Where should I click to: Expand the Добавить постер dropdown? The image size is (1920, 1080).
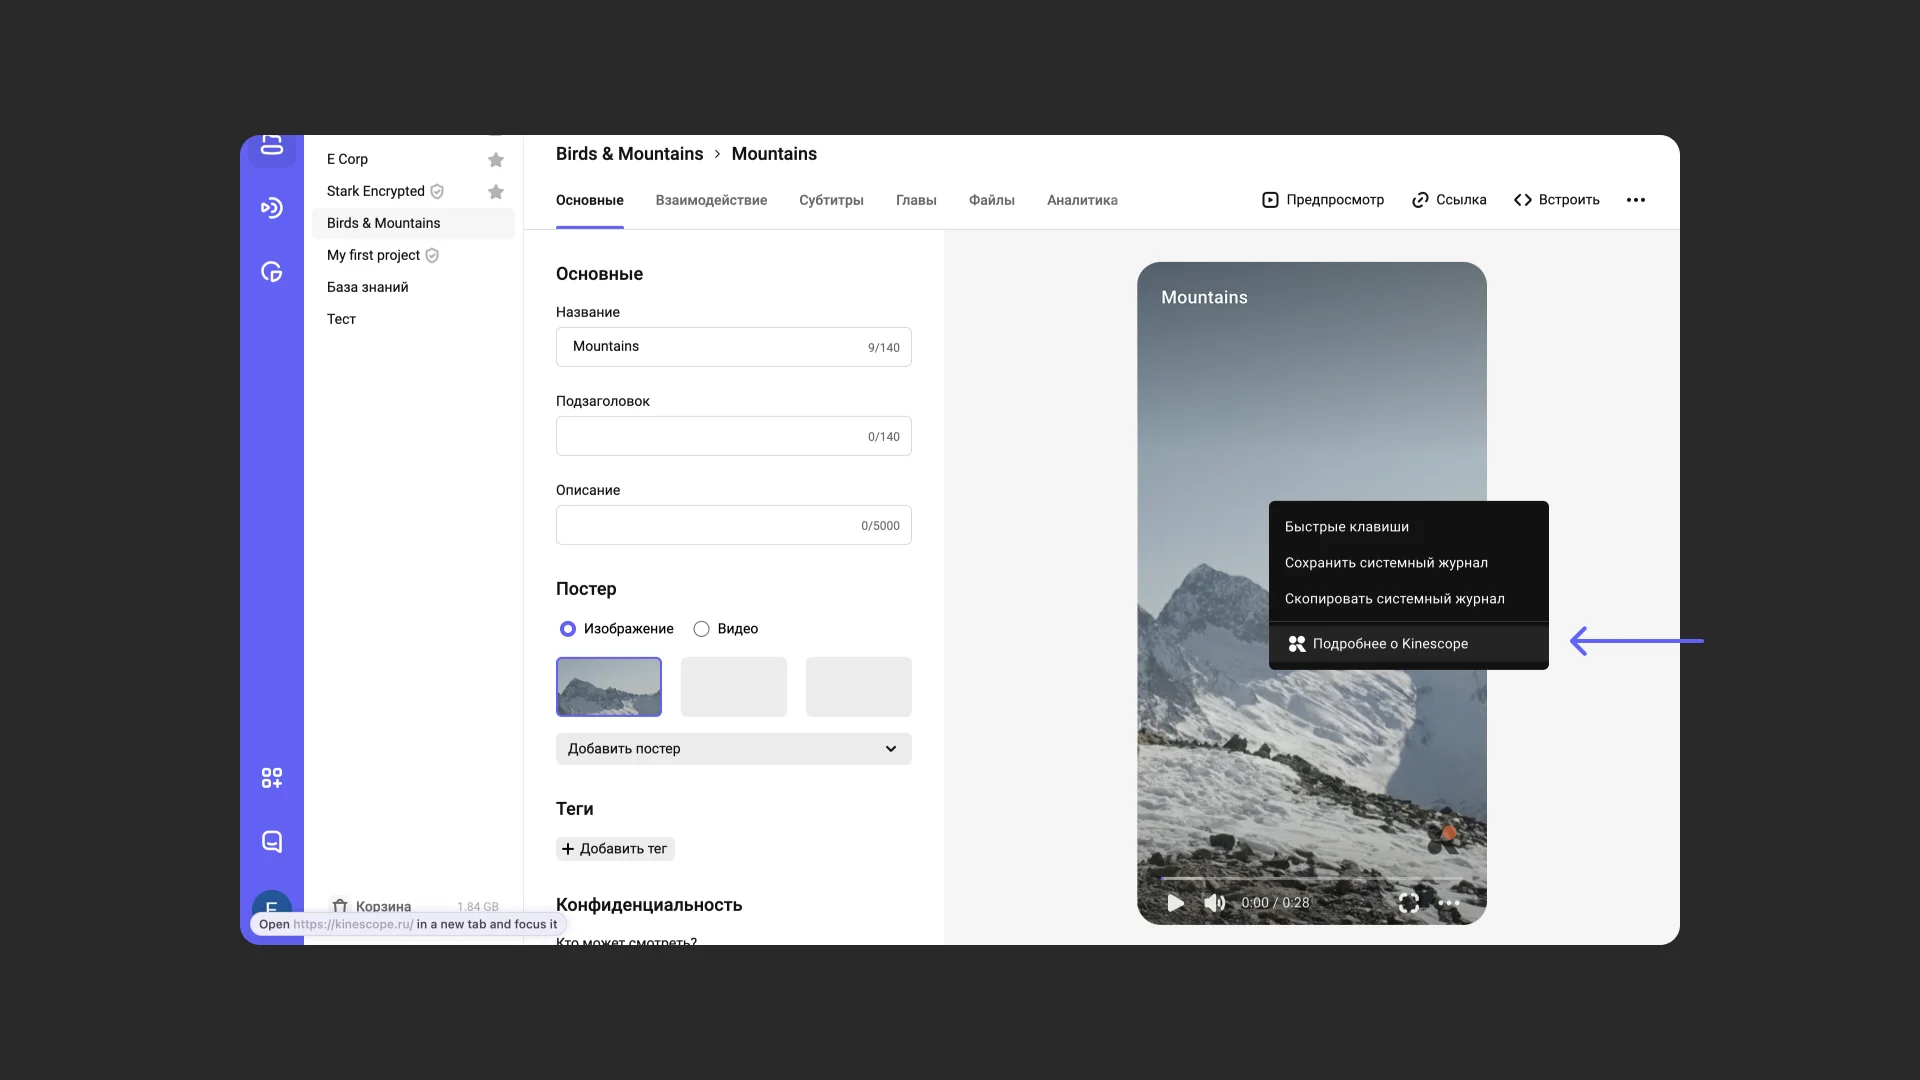pos(733,749)
